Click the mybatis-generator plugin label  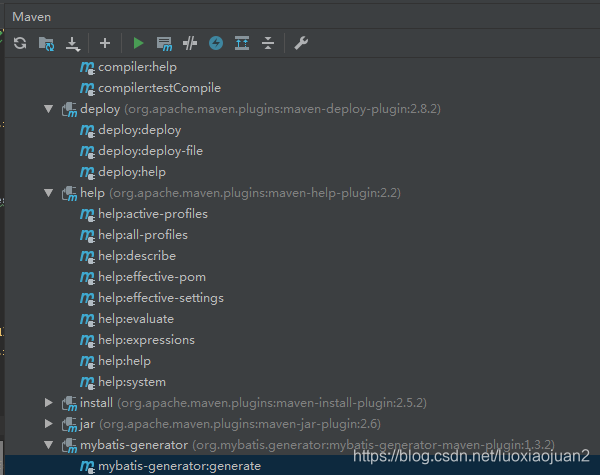click(134, 445)
